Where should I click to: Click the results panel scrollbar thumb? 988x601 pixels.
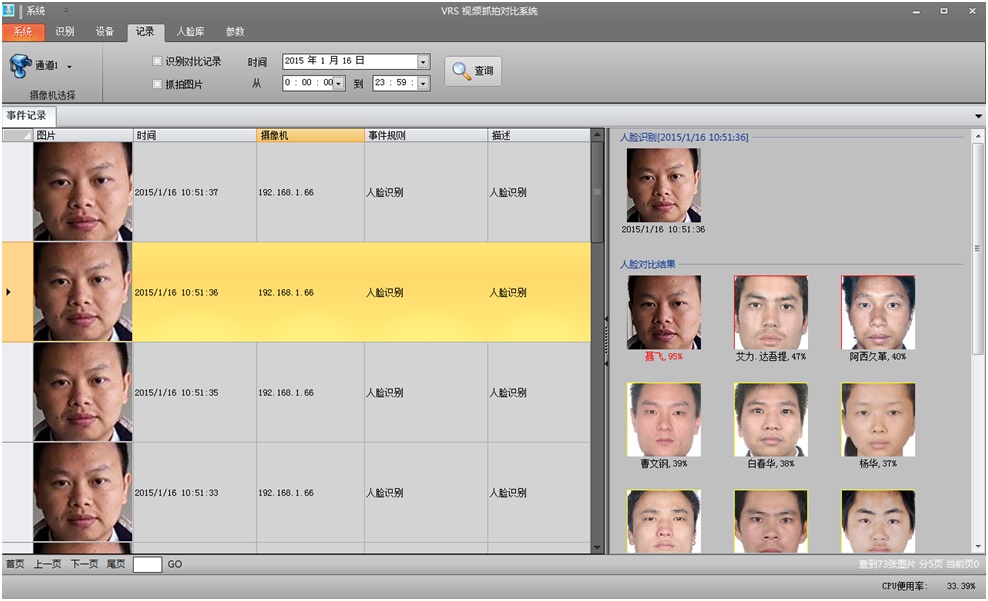pos(978,248)
